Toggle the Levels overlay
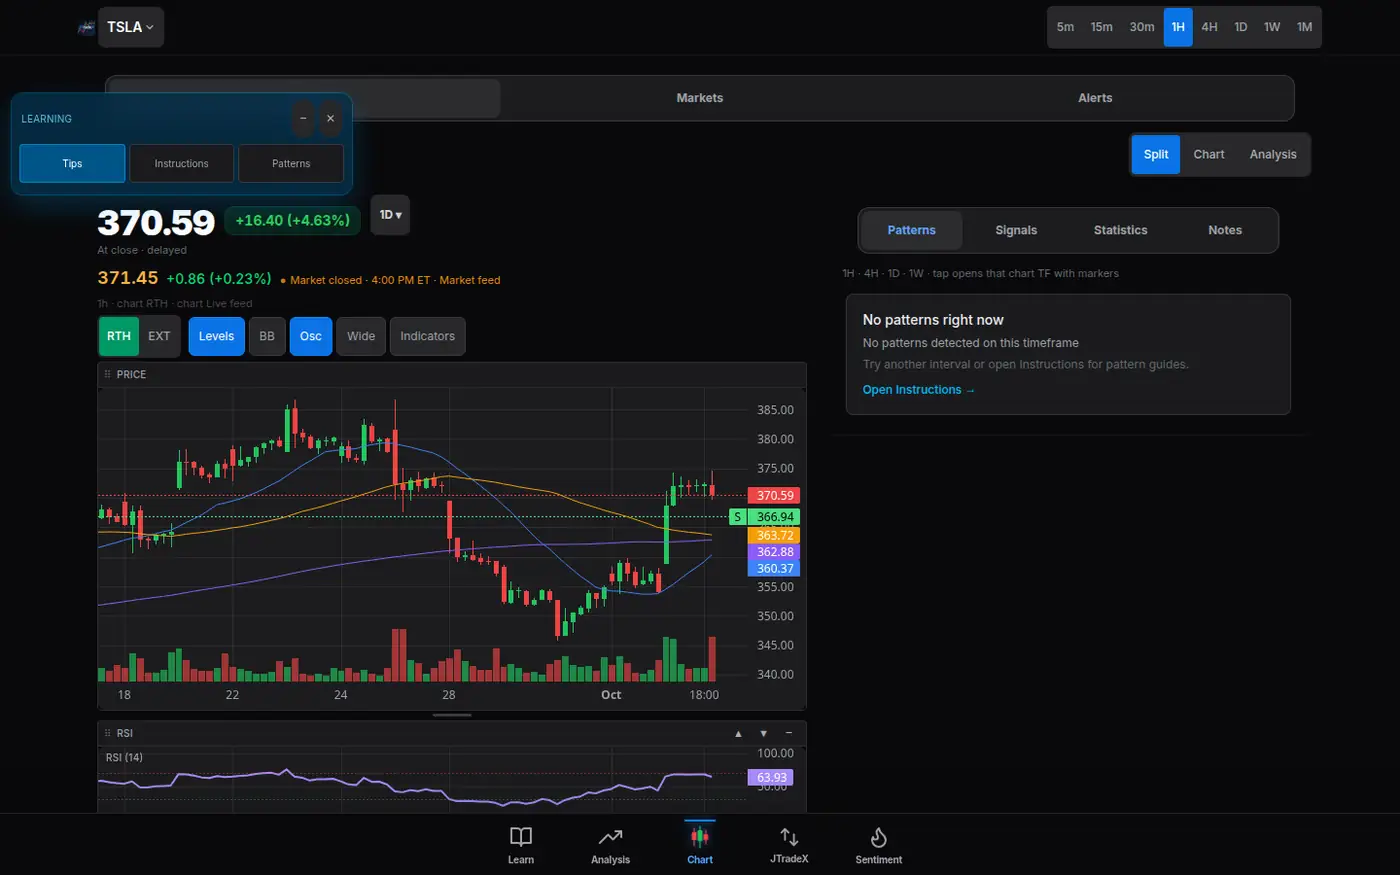 216,336
